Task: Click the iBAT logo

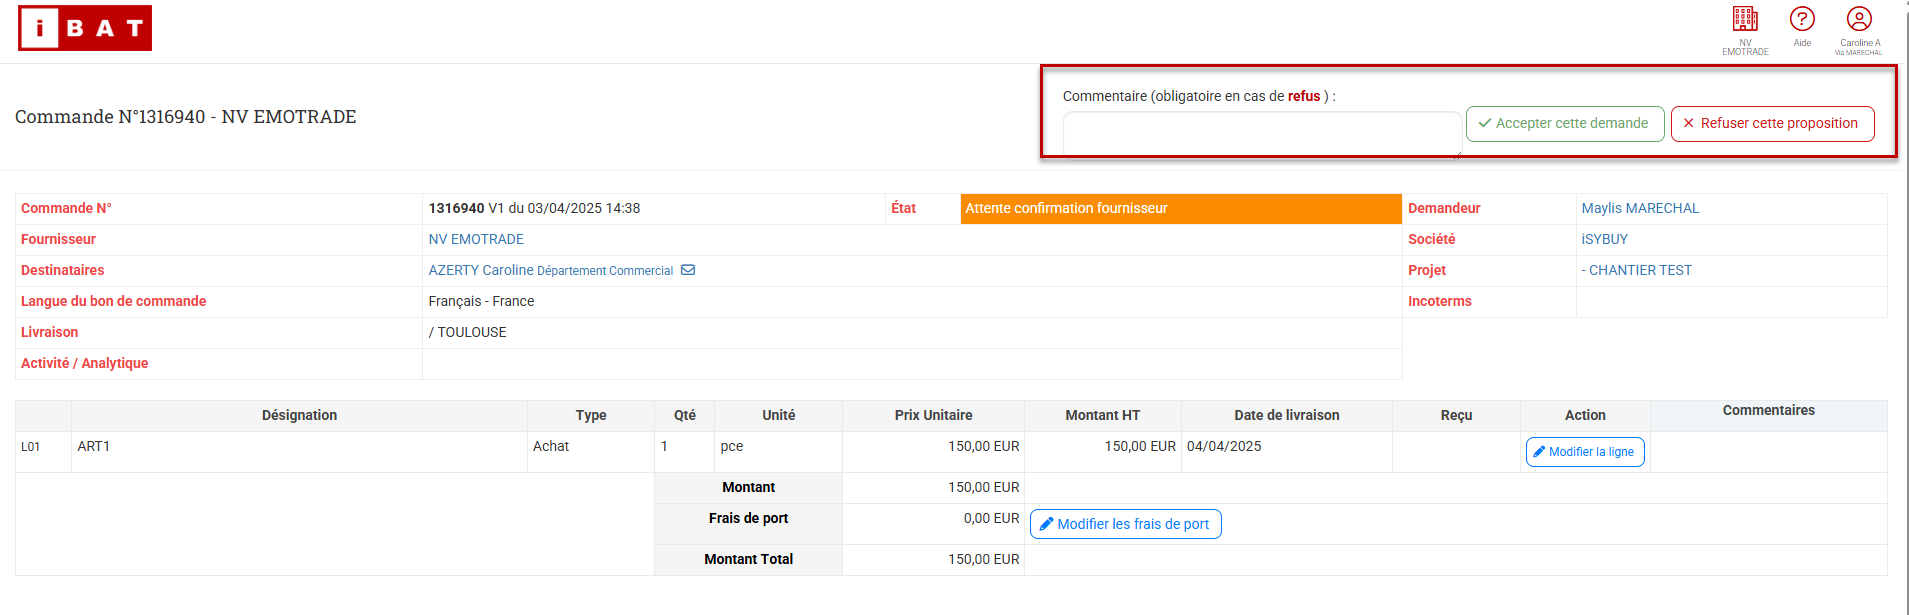Action: click(85, 28)
